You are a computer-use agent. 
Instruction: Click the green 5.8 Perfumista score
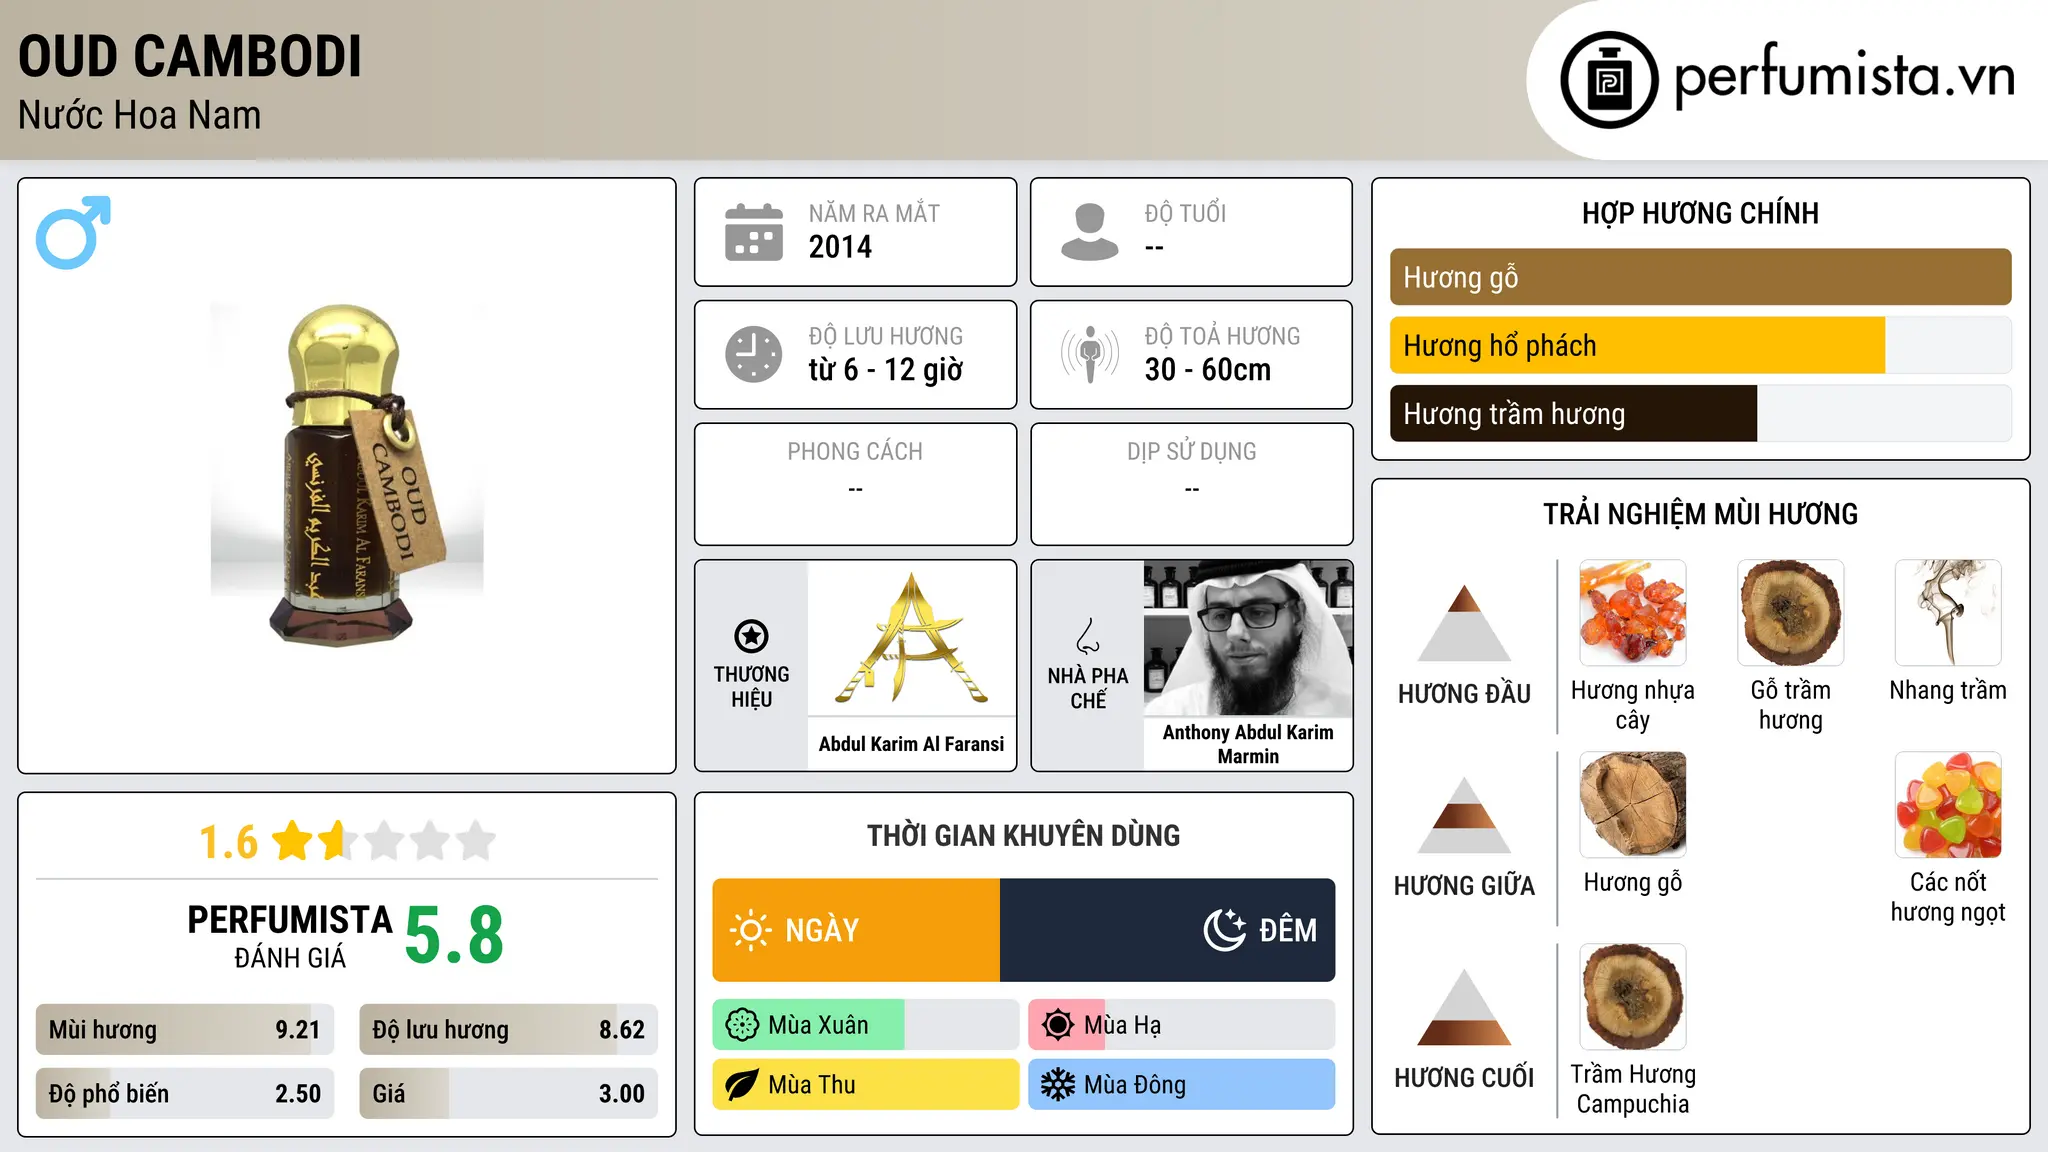pyautogui.click(x=454, y=935)
